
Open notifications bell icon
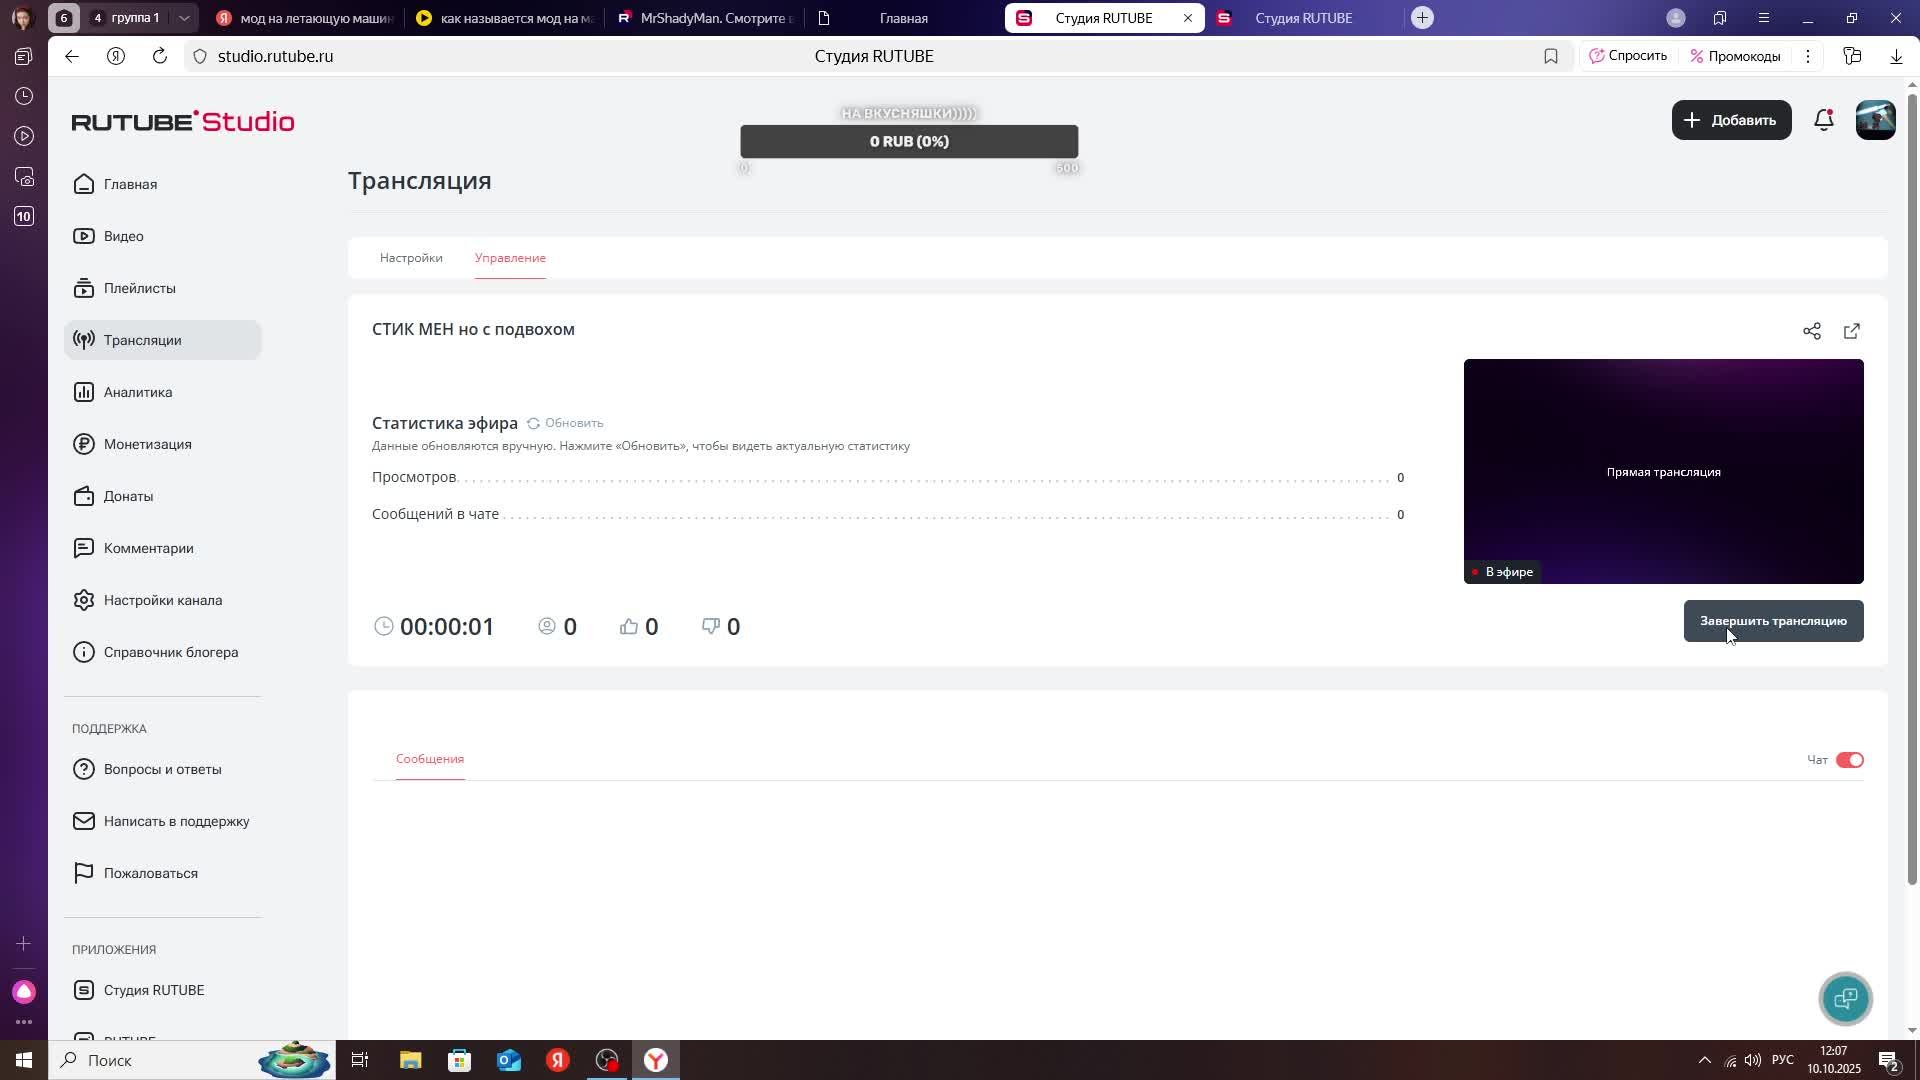click(1823, 120)
